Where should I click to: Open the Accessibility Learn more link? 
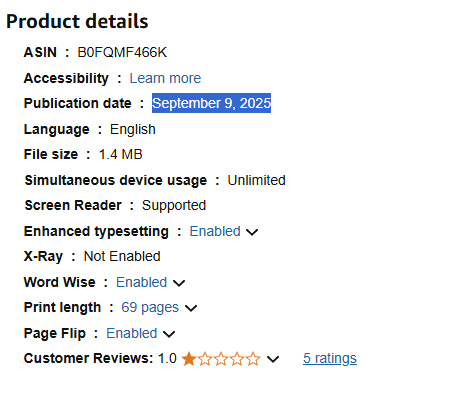(x=165, y=78)
